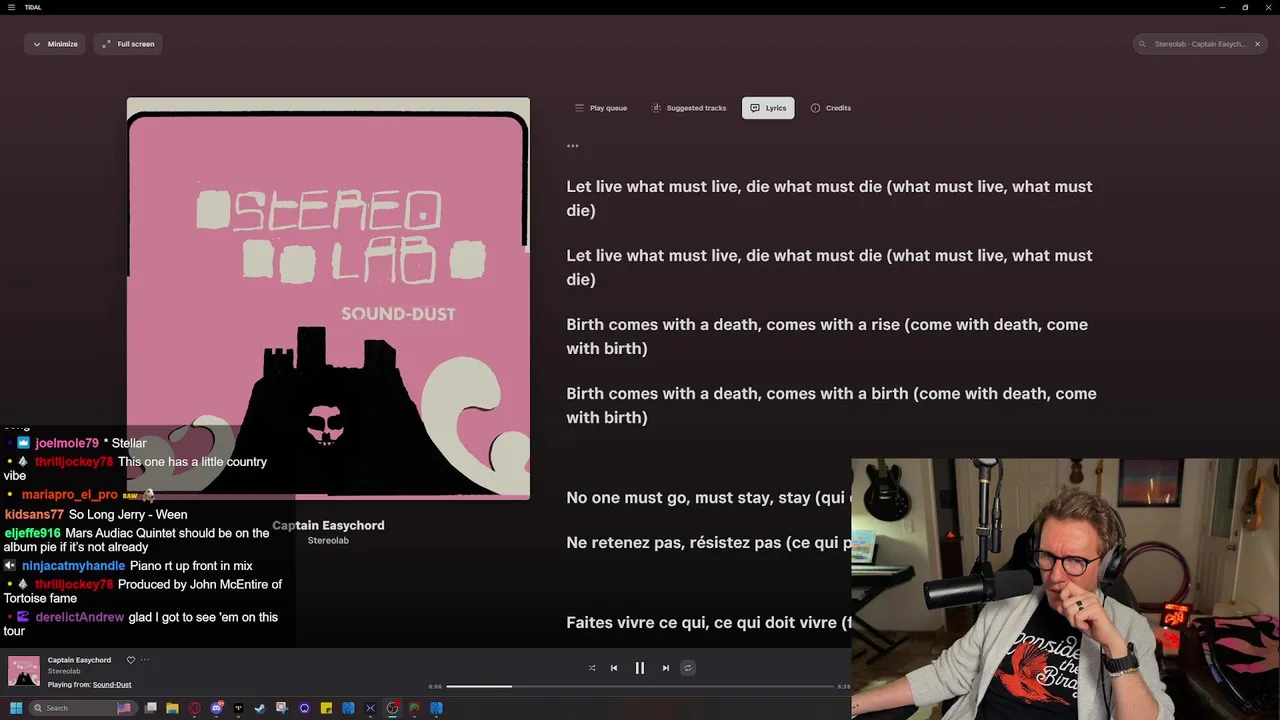Click Stereolab artist under album cover
Viewport: 1280px width, 720px height.
coord(328,541)
